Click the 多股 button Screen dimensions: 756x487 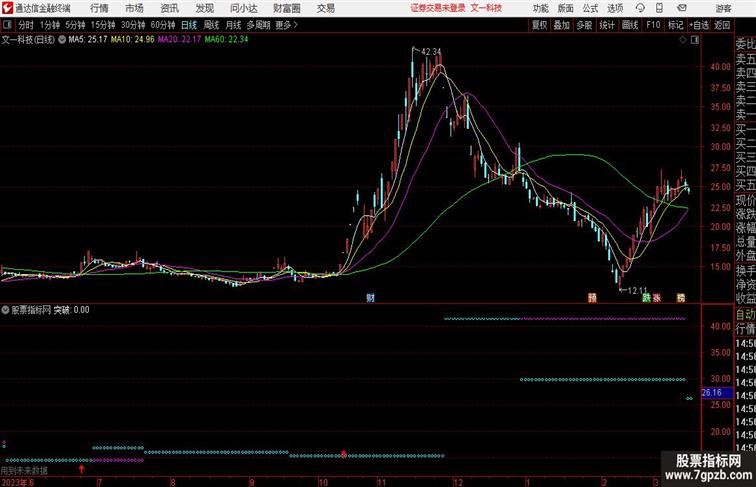pyautogui.click(x=584, y=25)
